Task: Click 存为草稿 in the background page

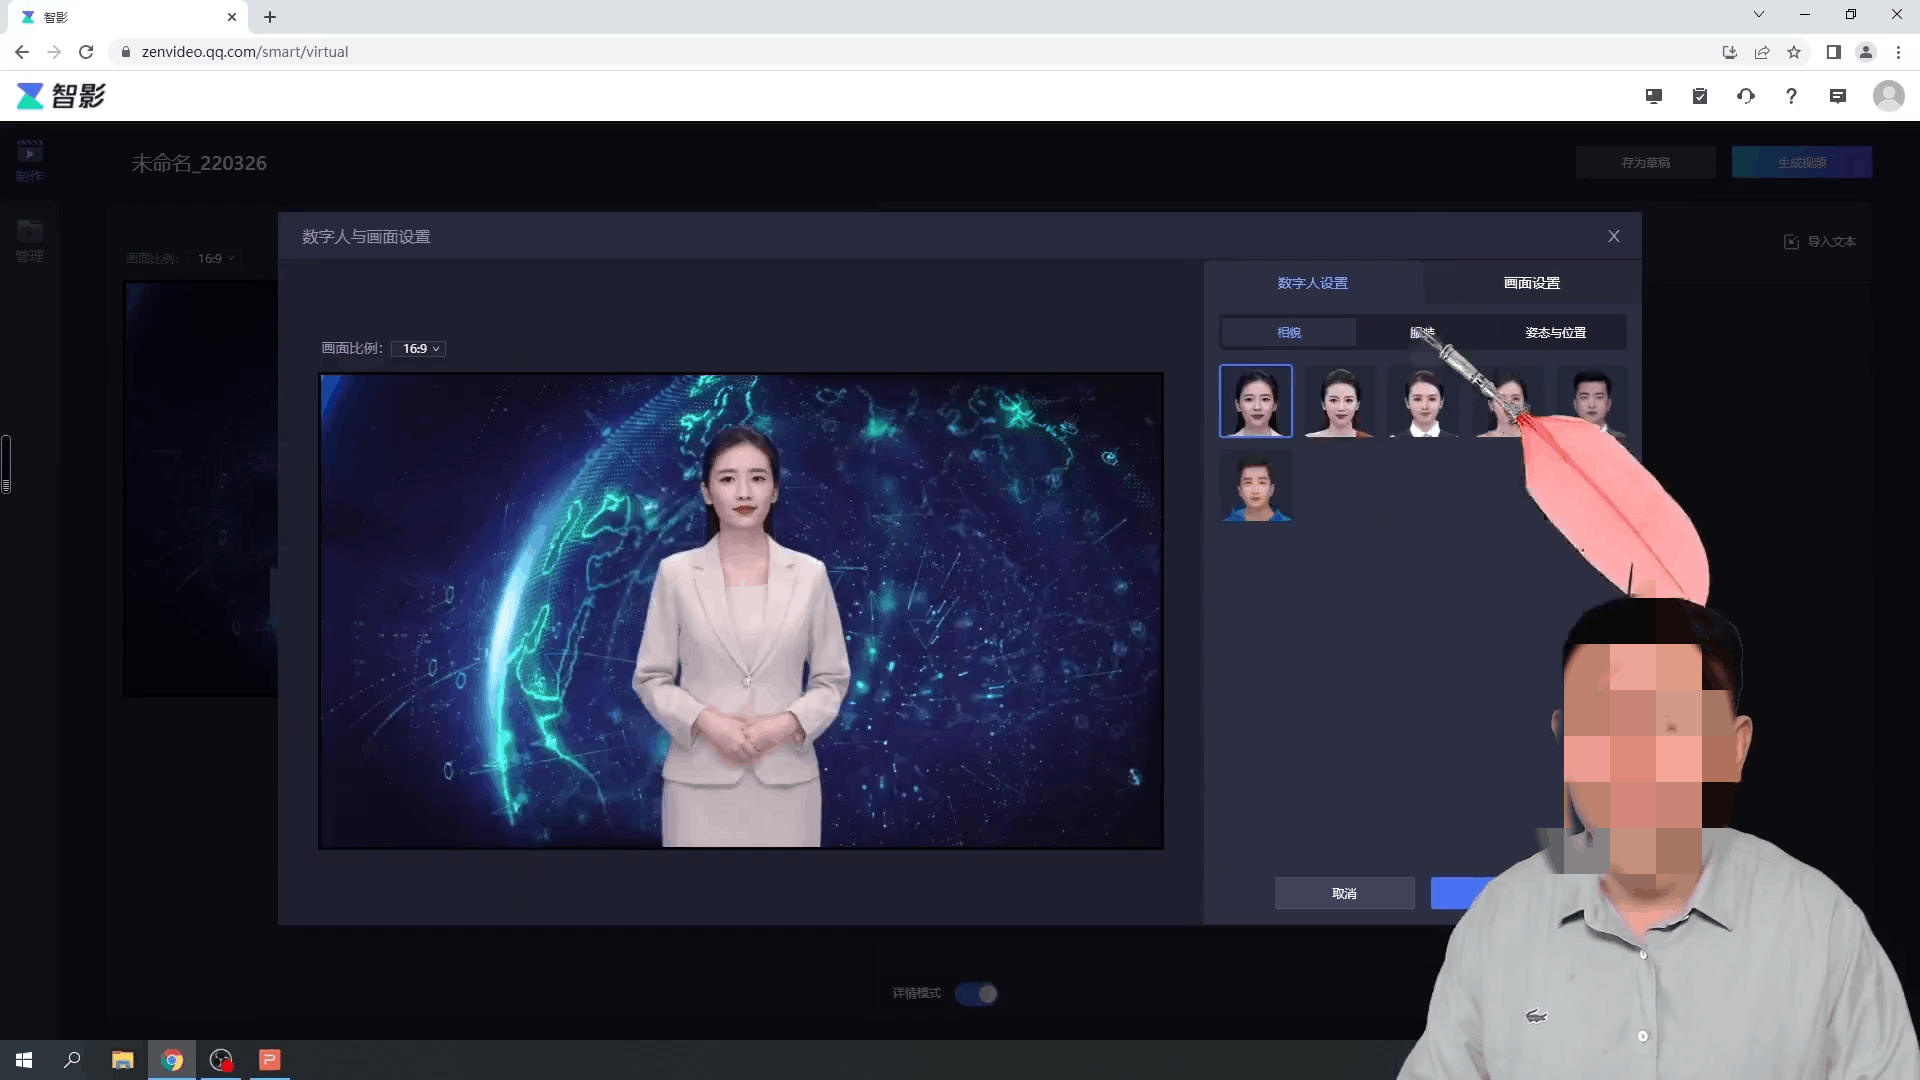Action: pyautogui.click(x=1646, y=162)
